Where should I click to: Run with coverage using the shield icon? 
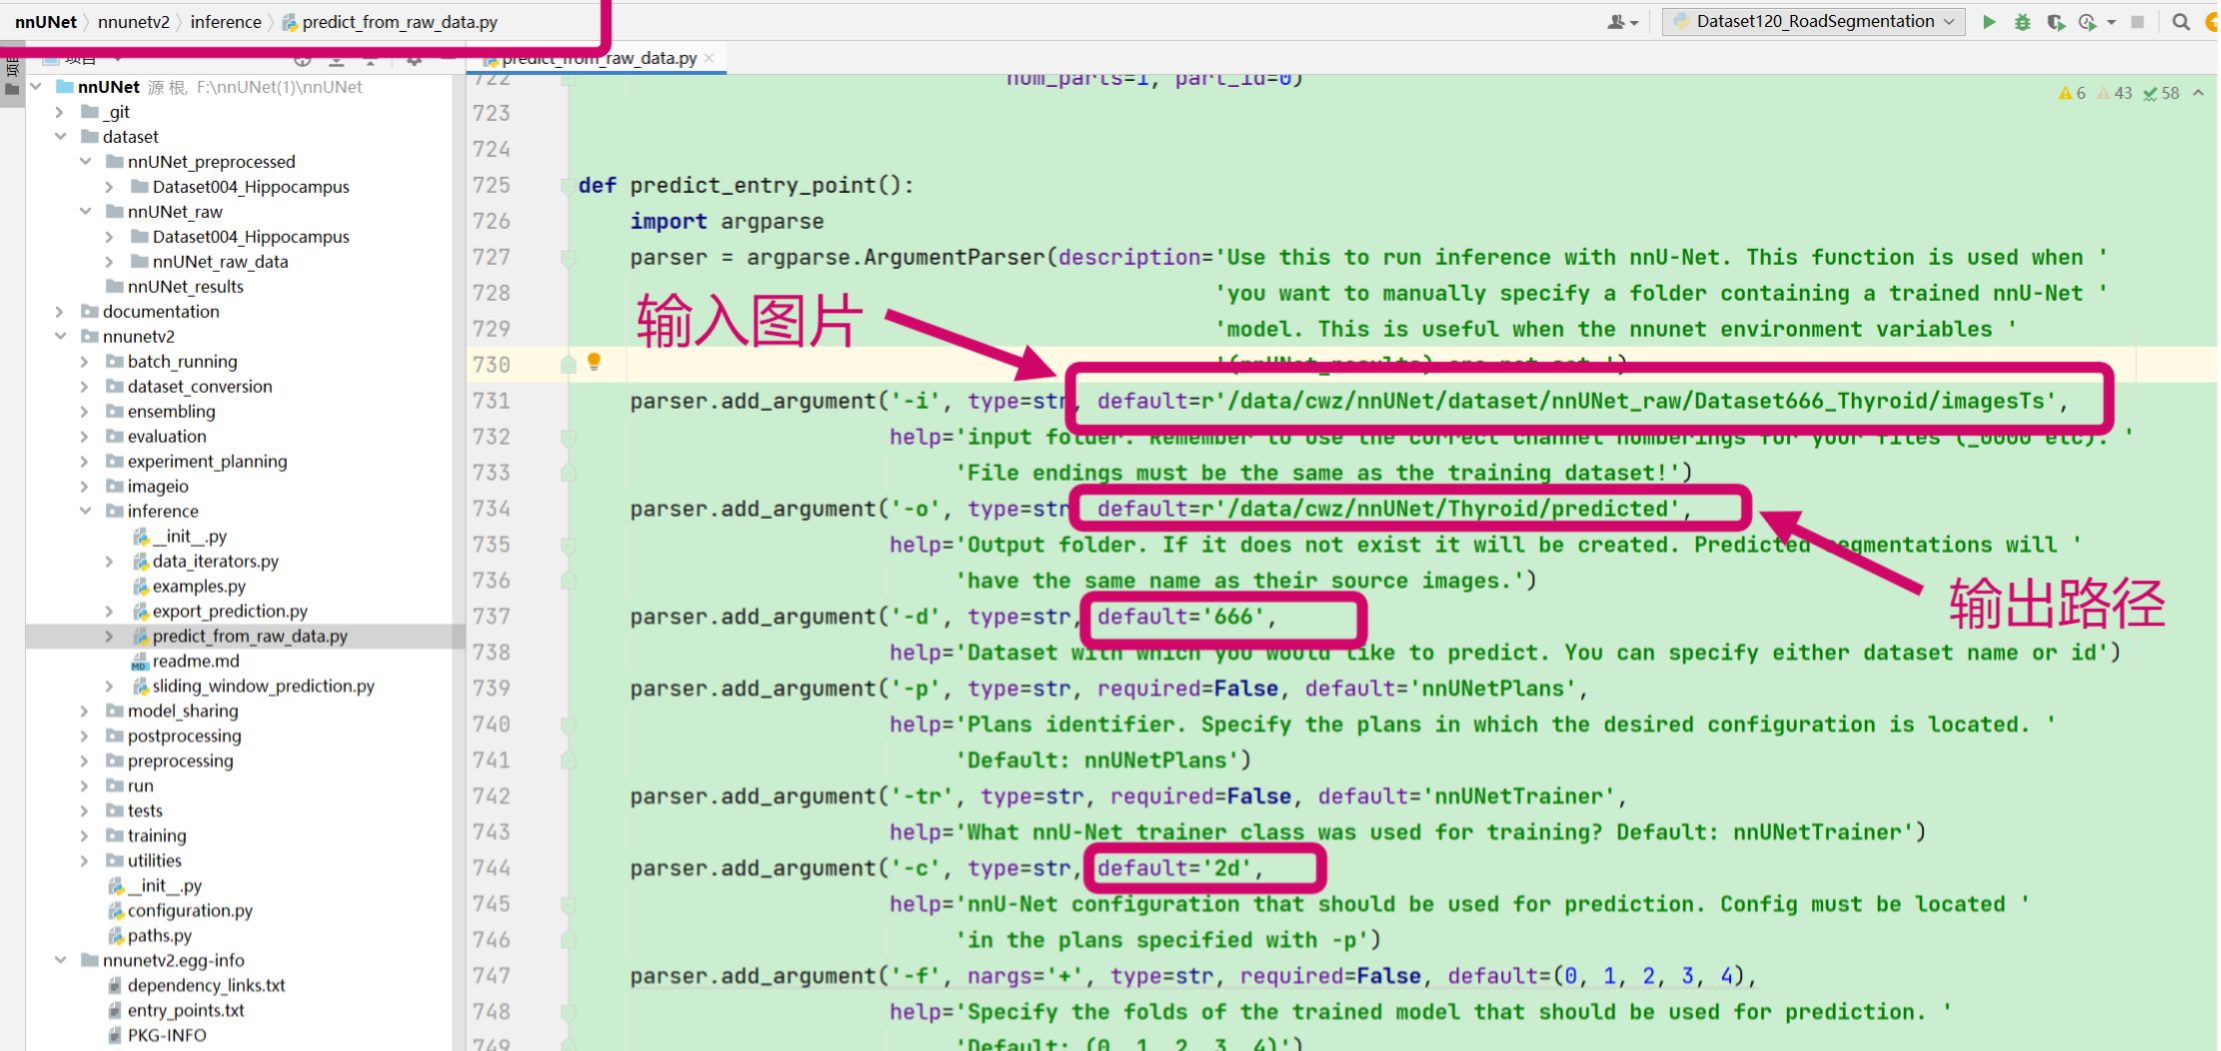tap(2057, 20)
